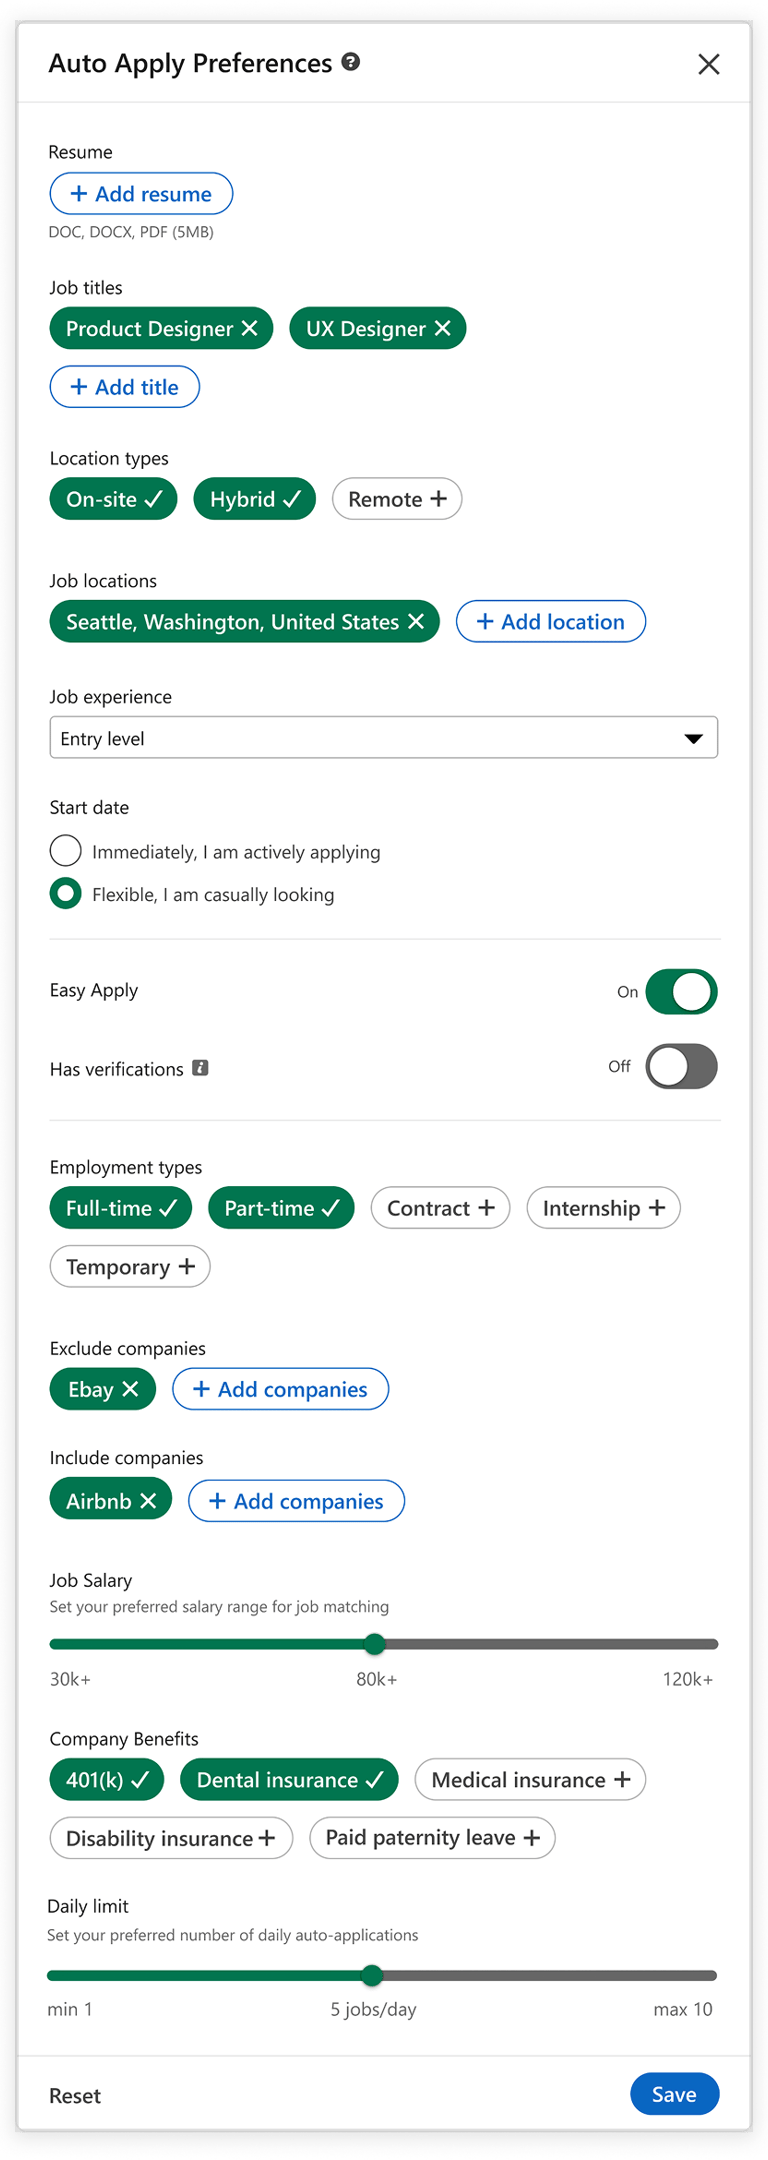Select Immediately, I am actively applying
The height and width of the screenshot is (2160, 768).
pyautogui.click(x=66, y=851)
